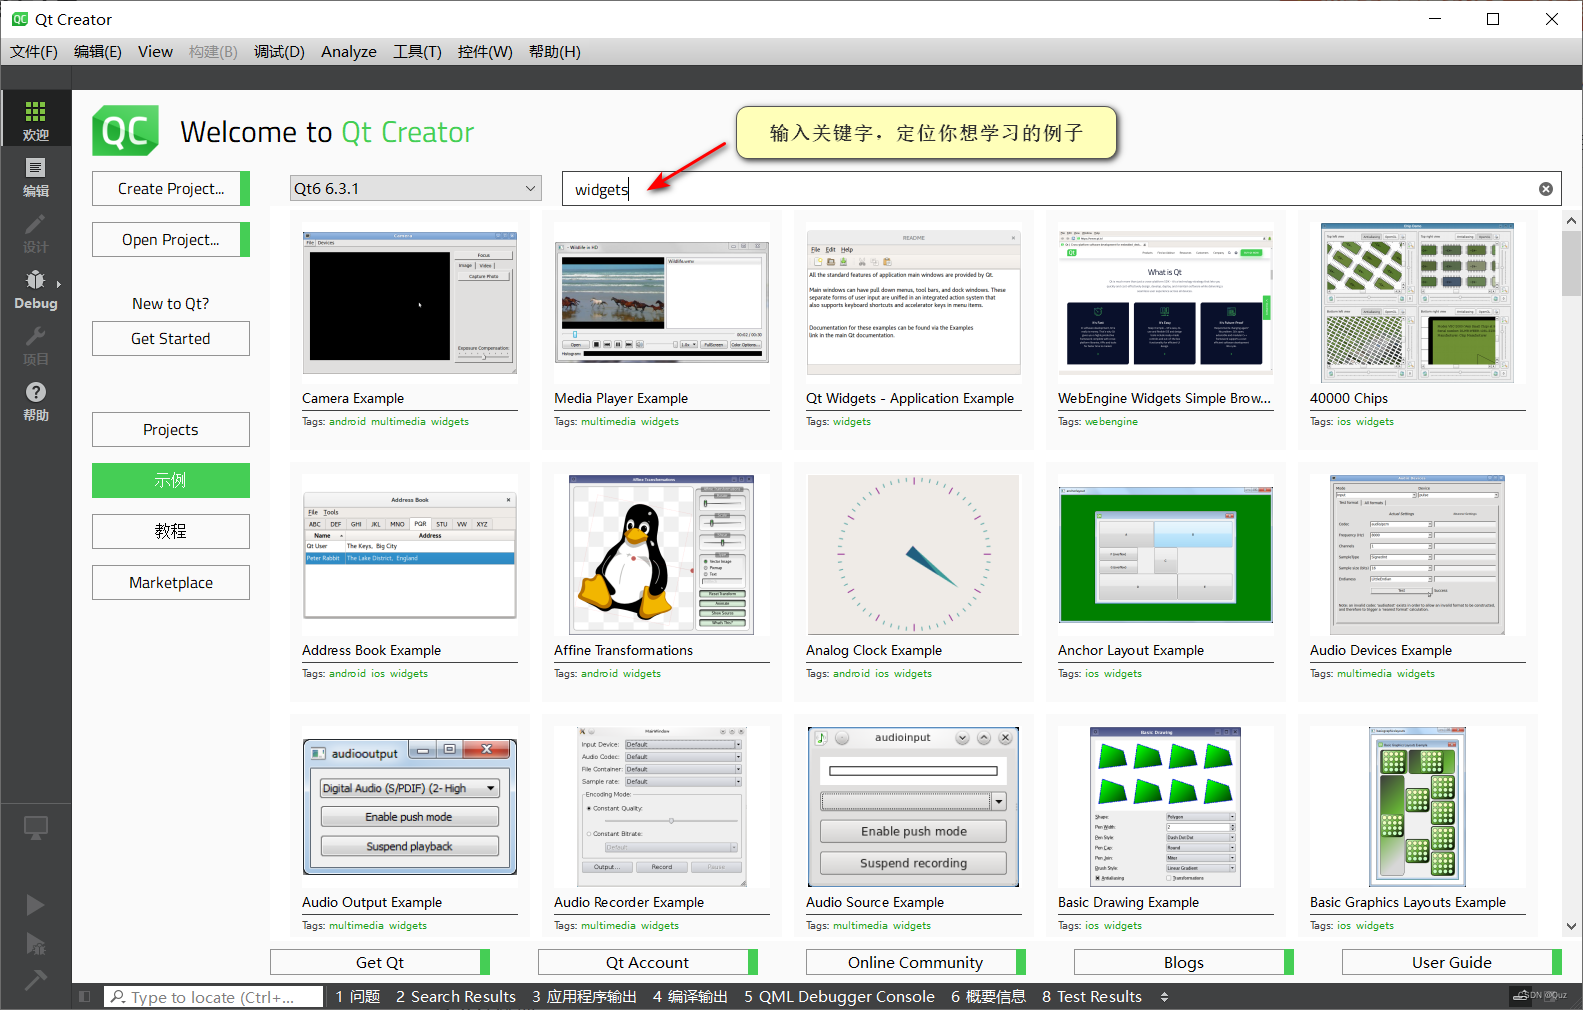Select the Marketplace tab
Image resolution: width=1583 pixels, height=1010 pixels.
[171, 582]
